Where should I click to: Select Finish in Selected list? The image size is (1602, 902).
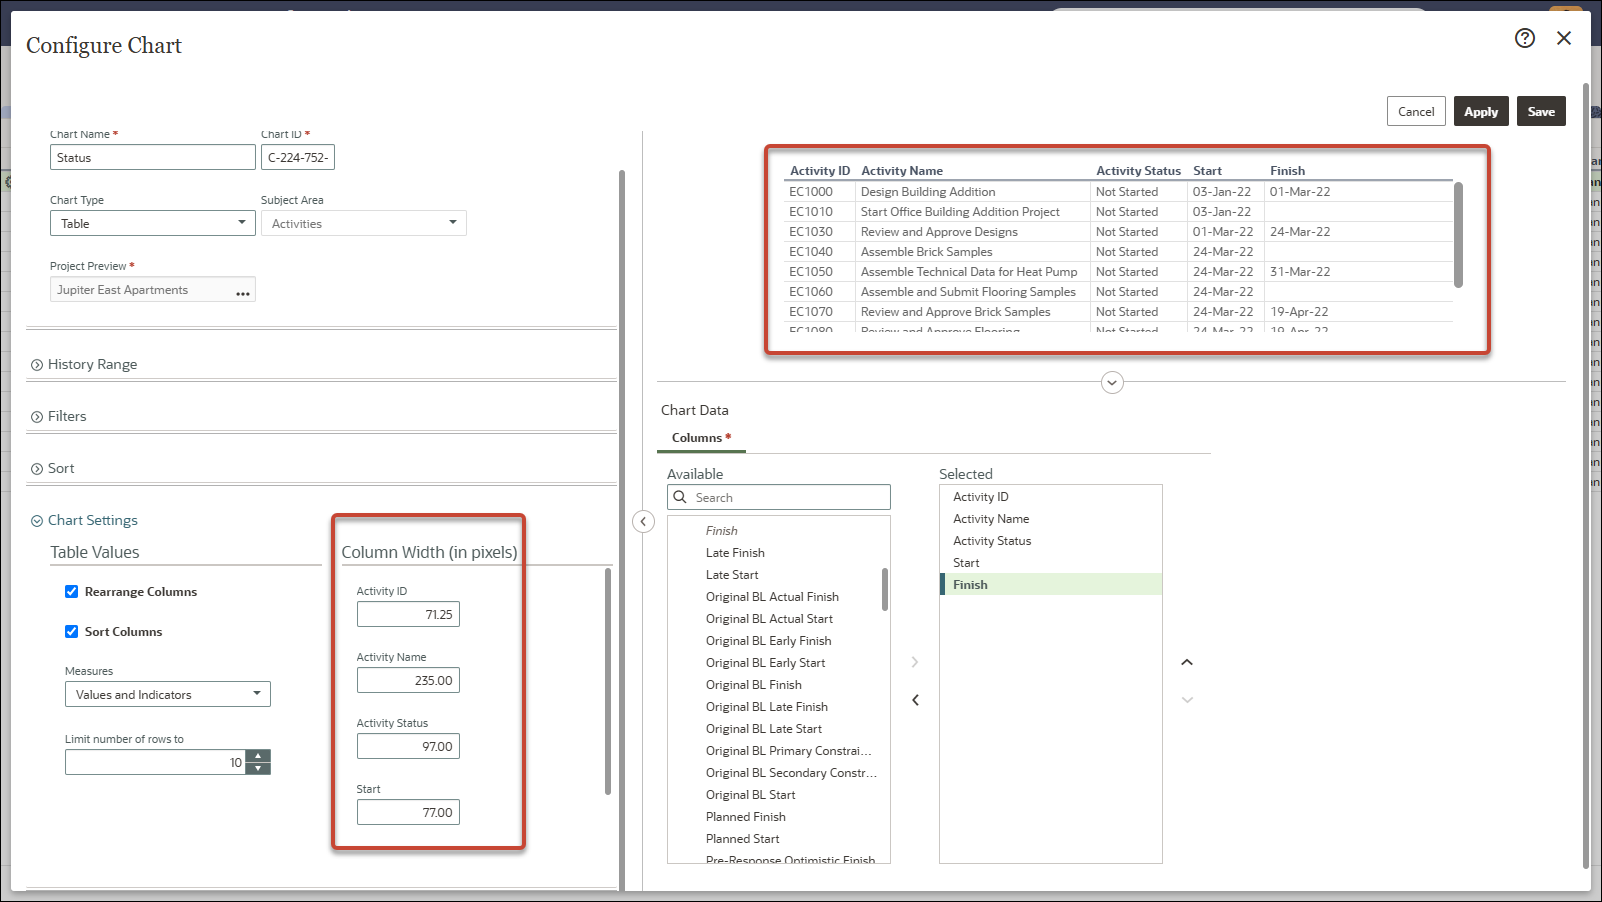pos(1051,585)
